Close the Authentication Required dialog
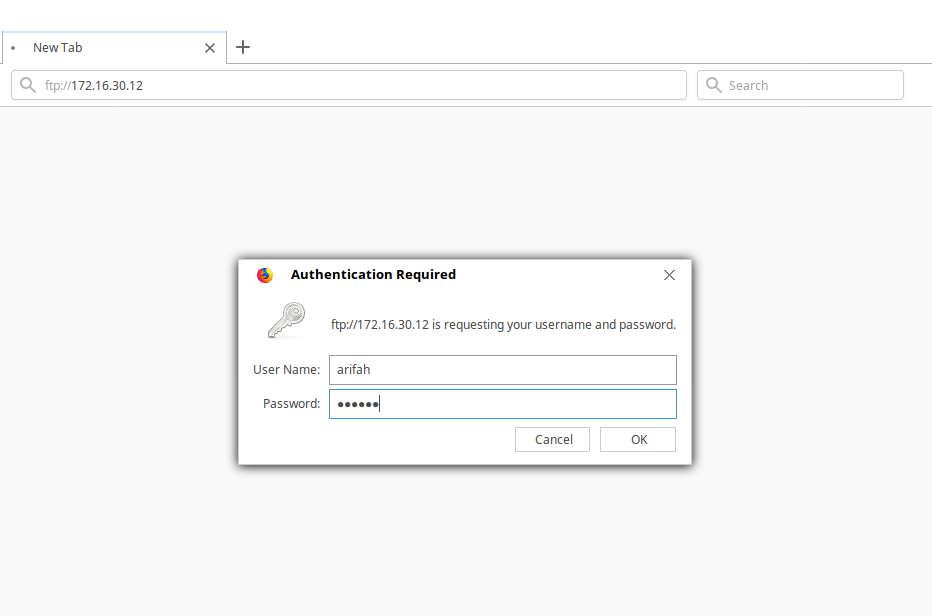This screenshot has width=932, height=616. (x=669, y=275)
